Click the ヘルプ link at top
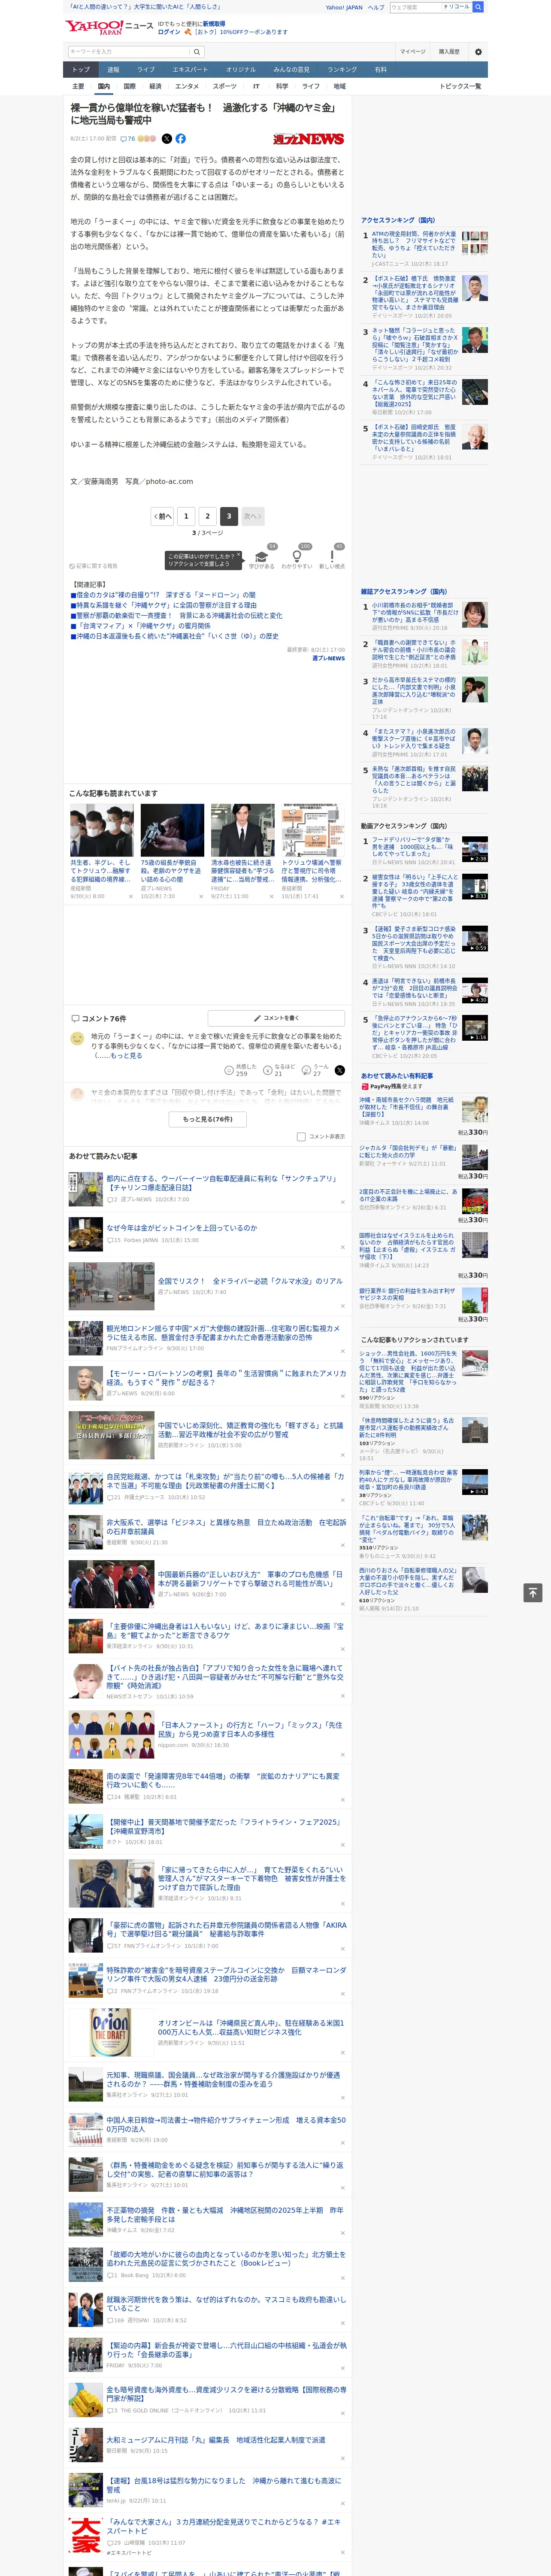The width and height of the screenshot is (551, 2576). (376, 7)
